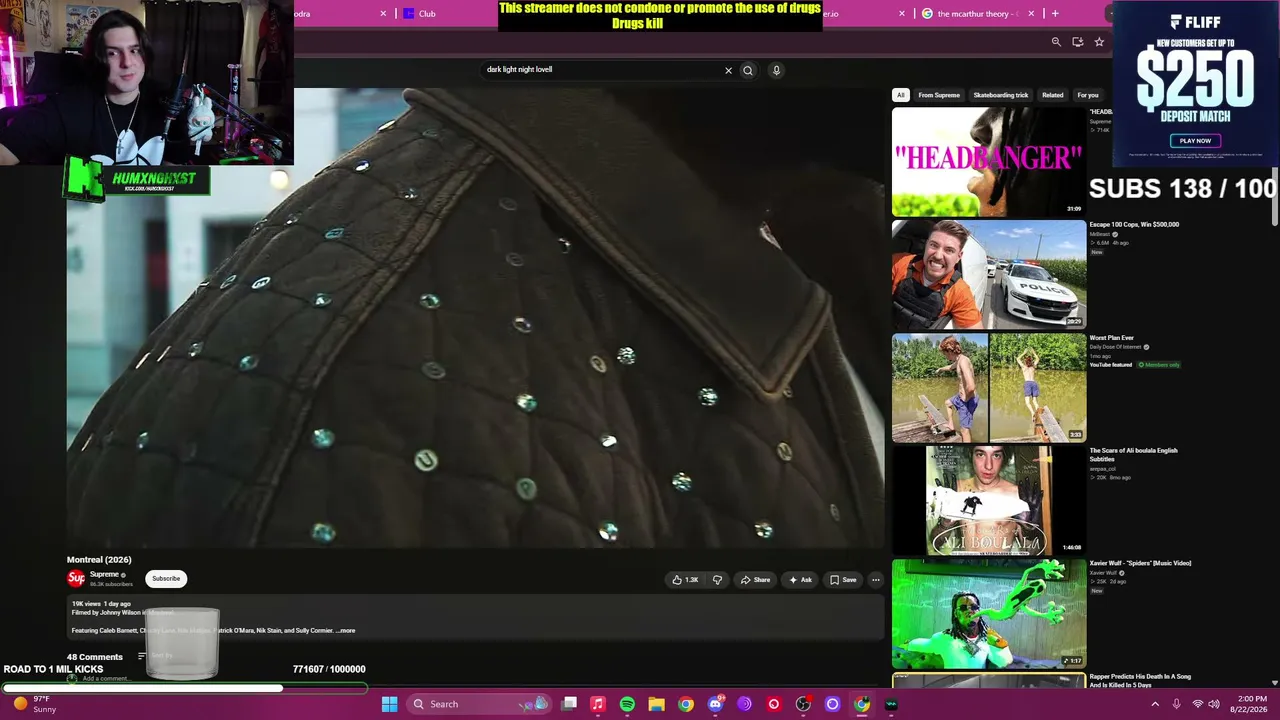Open Apple Music from the taskbar
The width and height of the screenshot is (1280, 720).
(x=598, y=704)
